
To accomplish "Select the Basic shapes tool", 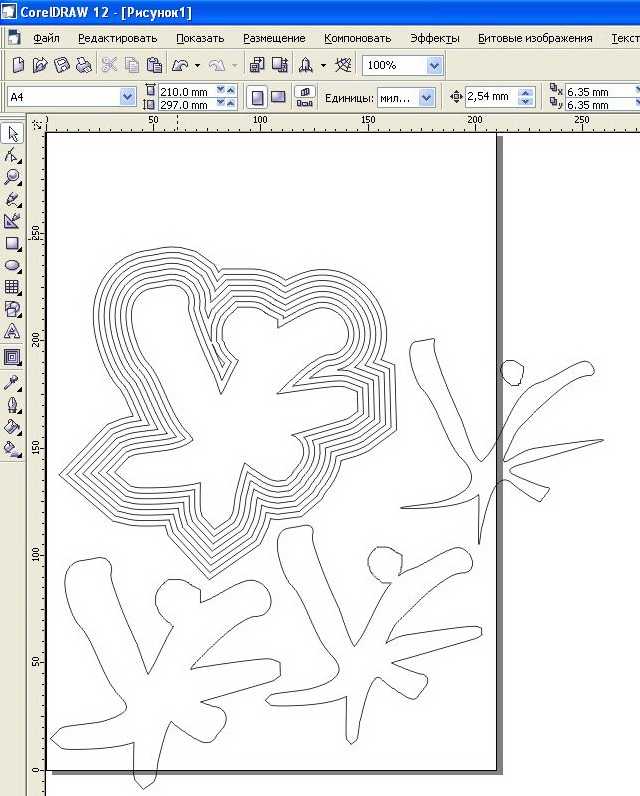I will click(x=12, y=309).
